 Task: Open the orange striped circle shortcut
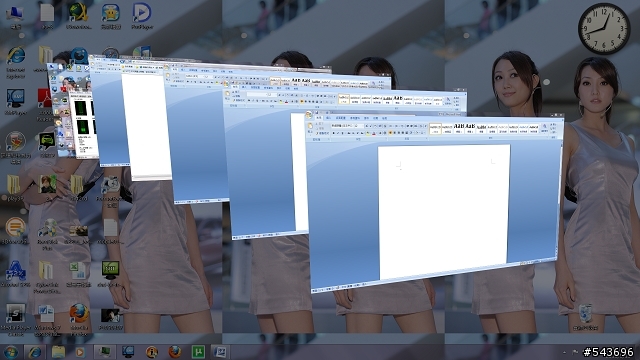point(15,231)
